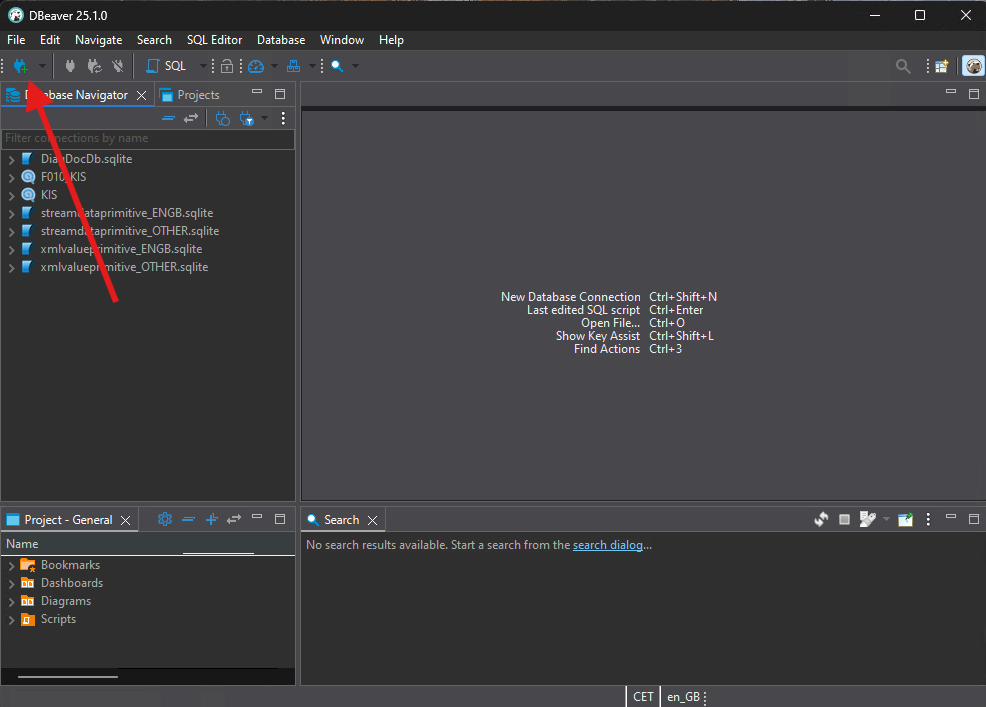The image size is (986, 707).
Task: Click the DBeaver perspective icon
Action: [972, 66]
